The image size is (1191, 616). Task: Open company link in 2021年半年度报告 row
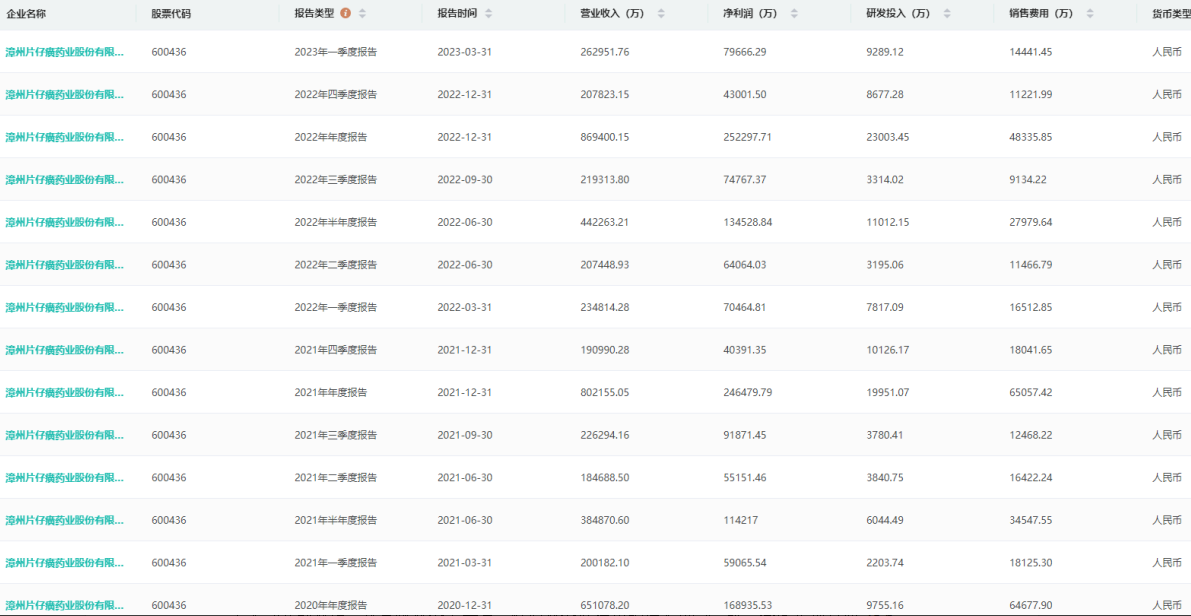click(65, 520)
